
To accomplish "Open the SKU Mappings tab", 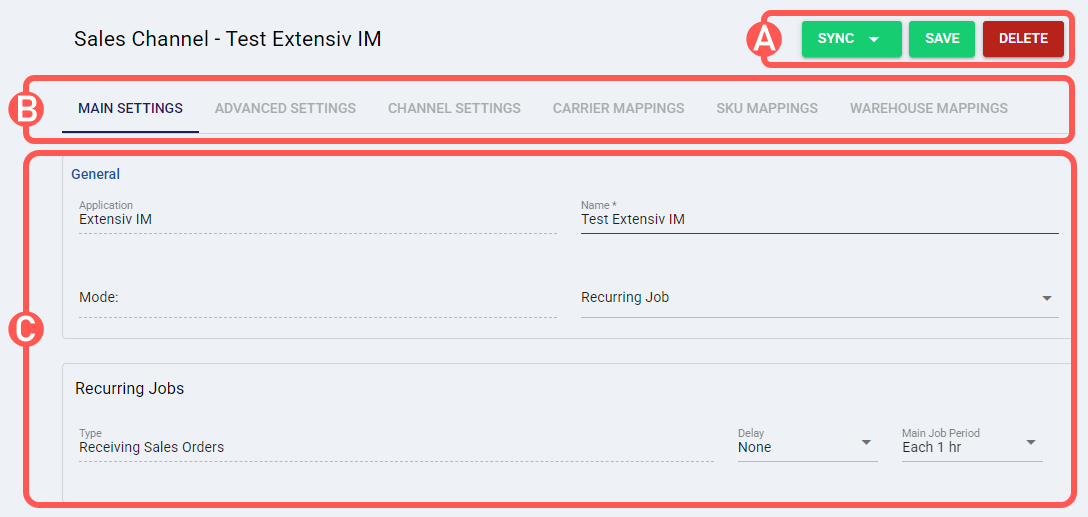I will 767,109.
